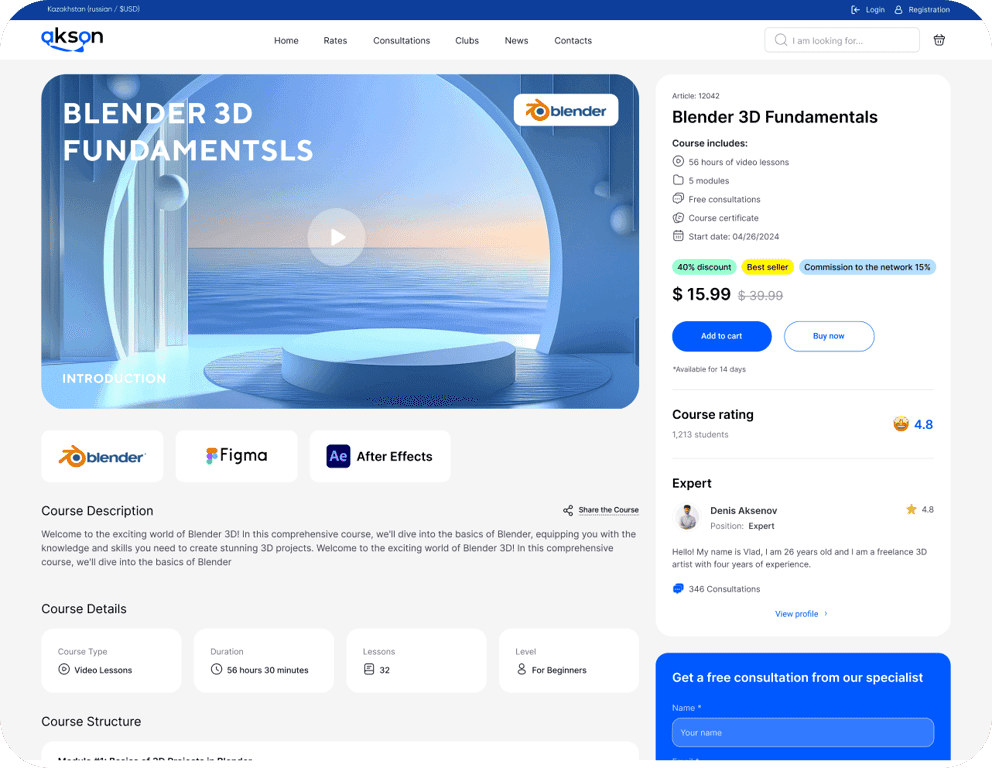Viewport: 992px width, 768px height.
Task: Click the Login icon in top bar
Action: [x=855, y=10]
